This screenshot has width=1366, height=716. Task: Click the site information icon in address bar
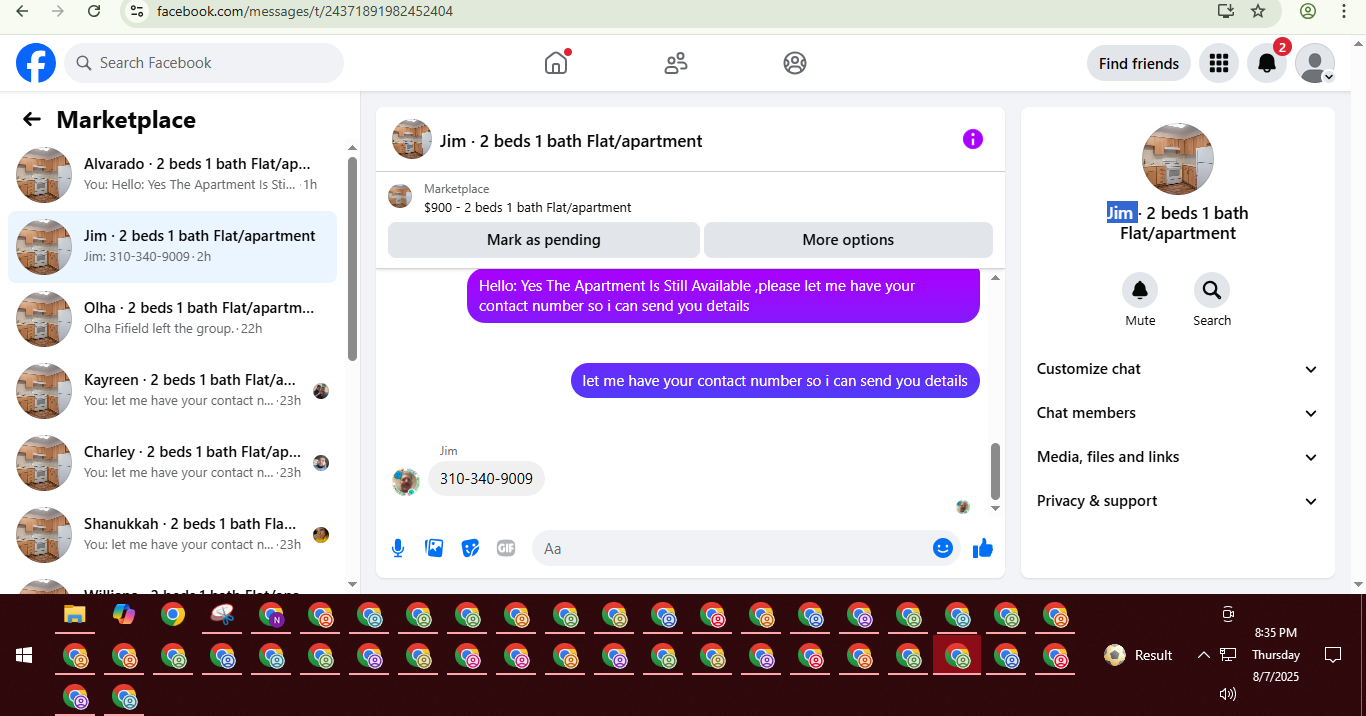(x=138, y=11)
